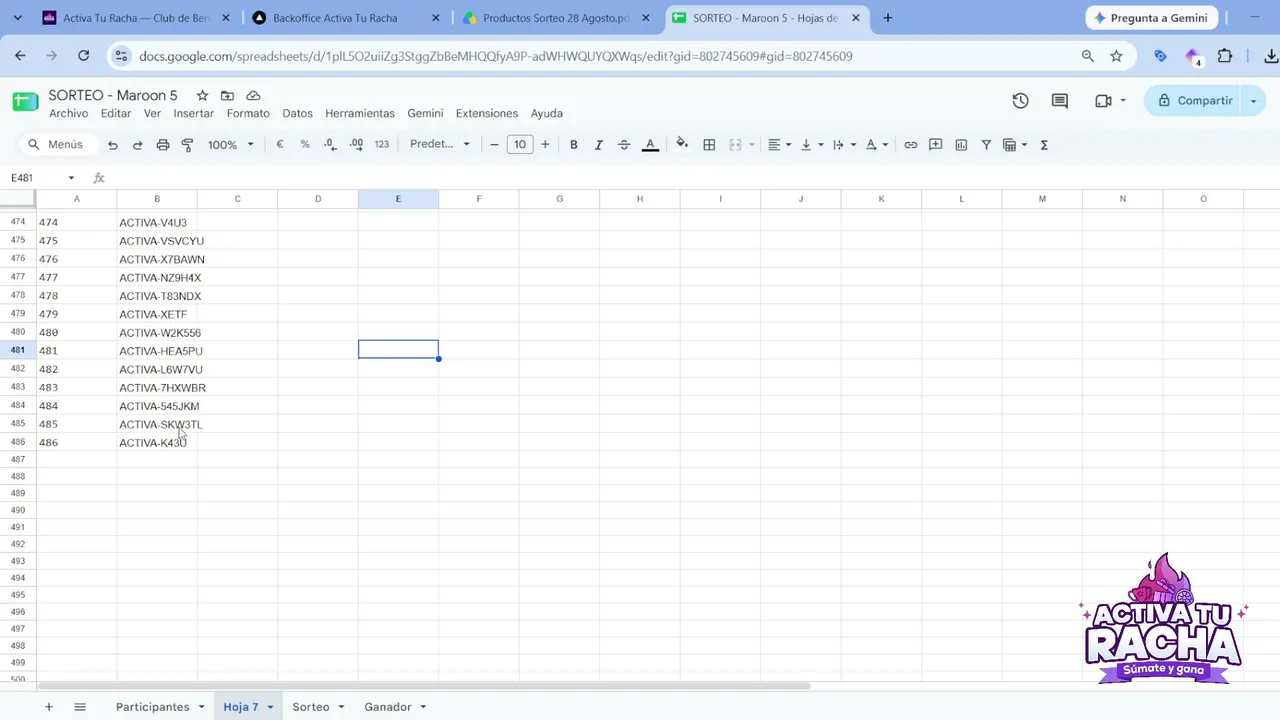This screenshot has width=1280, height=720.
Task: Reload the page in browser
Action: pos(83,56)
